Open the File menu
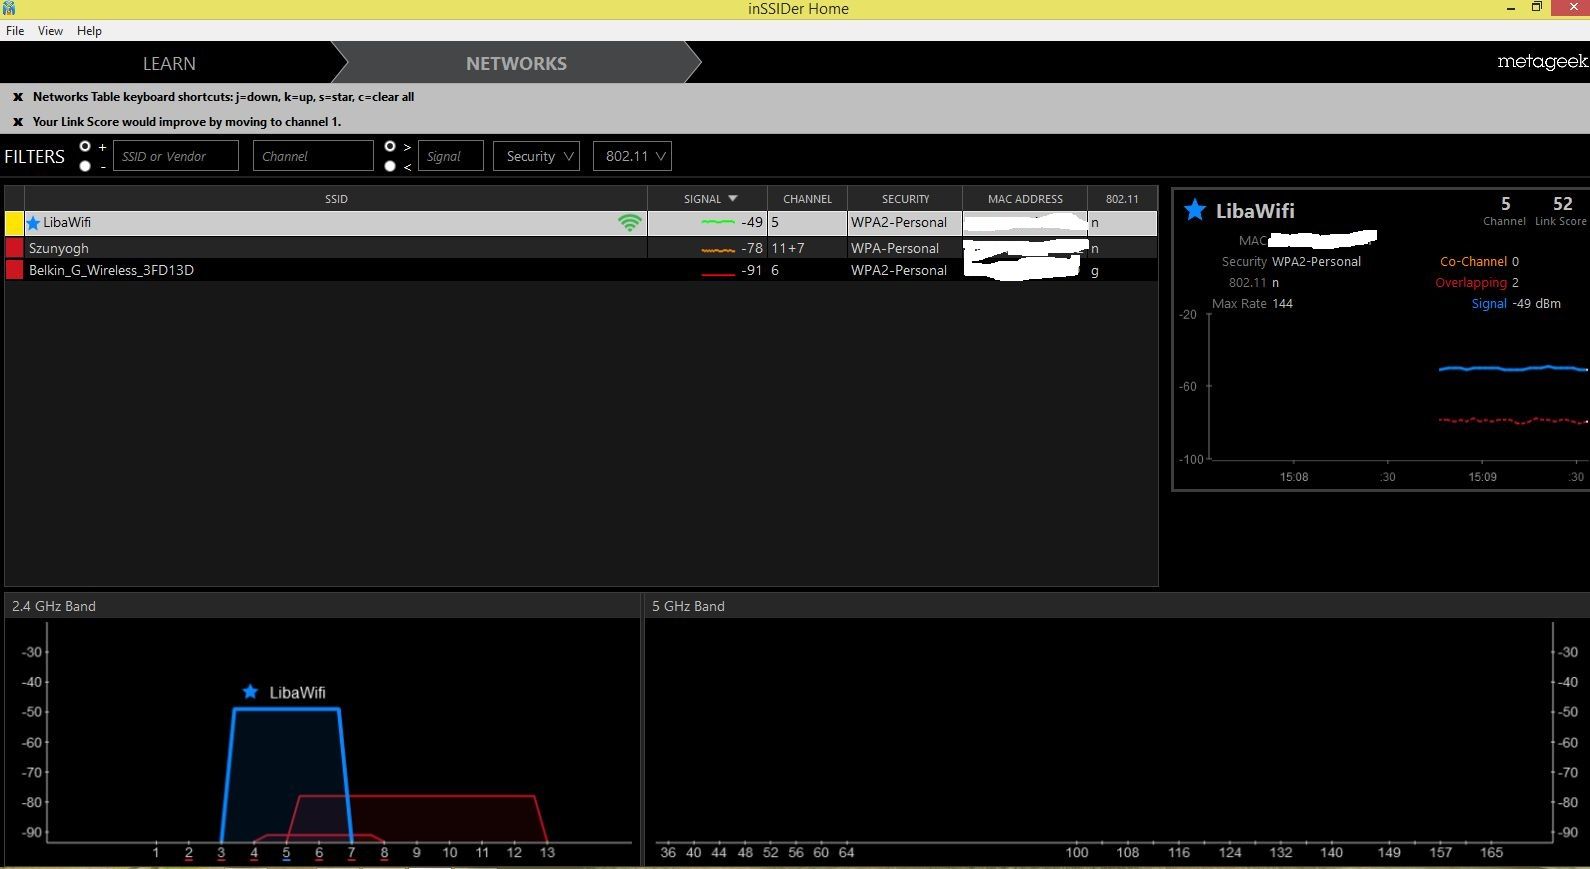The height and width of the screenshot is (869, 1590). (x=15, y=31)
